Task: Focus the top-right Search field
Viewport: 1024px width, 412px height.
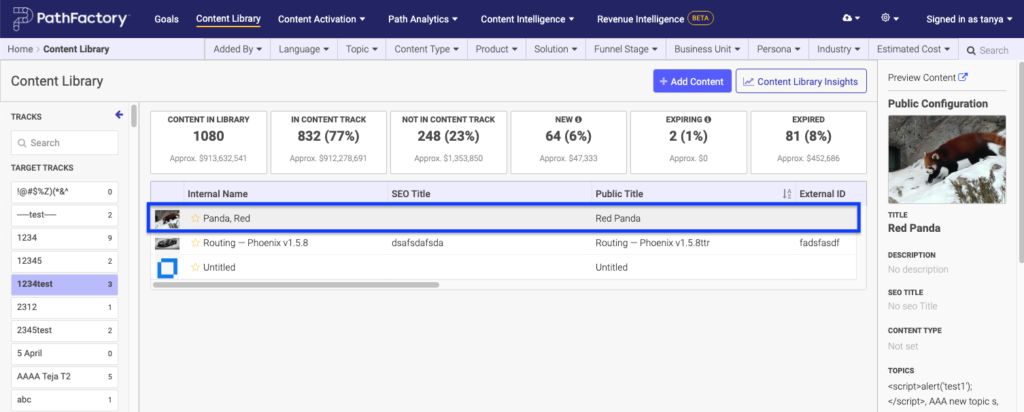Action: (993, 50)
